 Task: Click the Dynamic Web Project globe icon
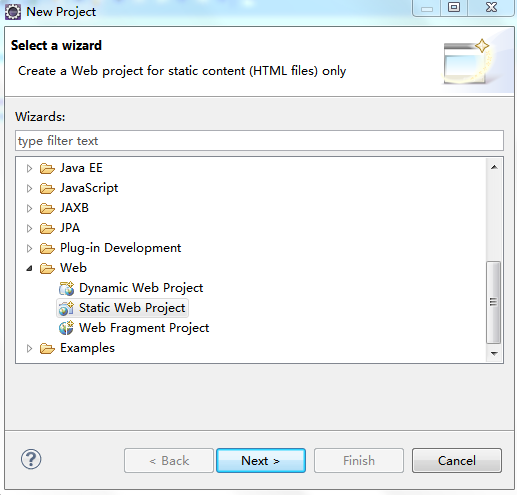coord(66,288)
